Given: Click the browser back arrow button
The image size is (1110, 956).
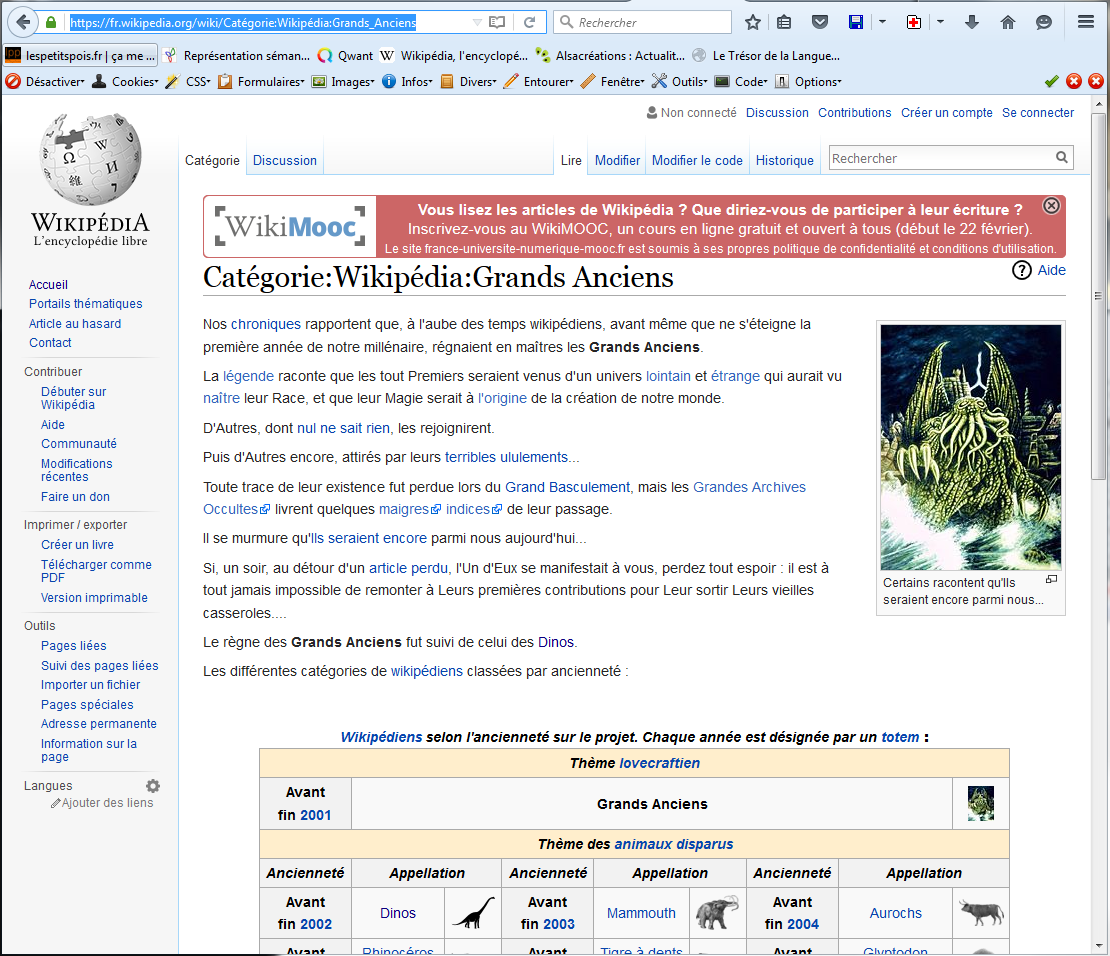Looking at the screenshot, I should [22, 22].
